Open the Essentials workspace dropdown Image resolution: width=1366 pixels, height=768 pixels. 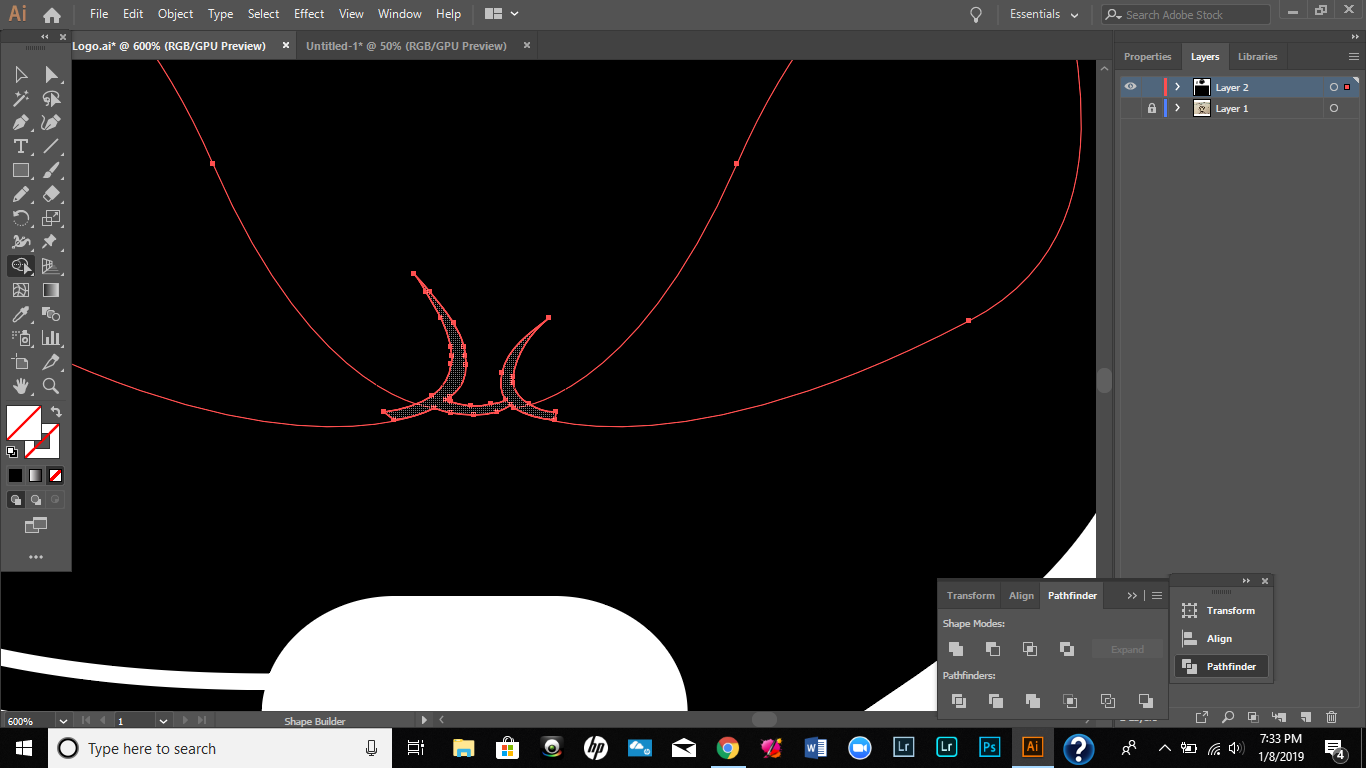[x=1044, y=14]
